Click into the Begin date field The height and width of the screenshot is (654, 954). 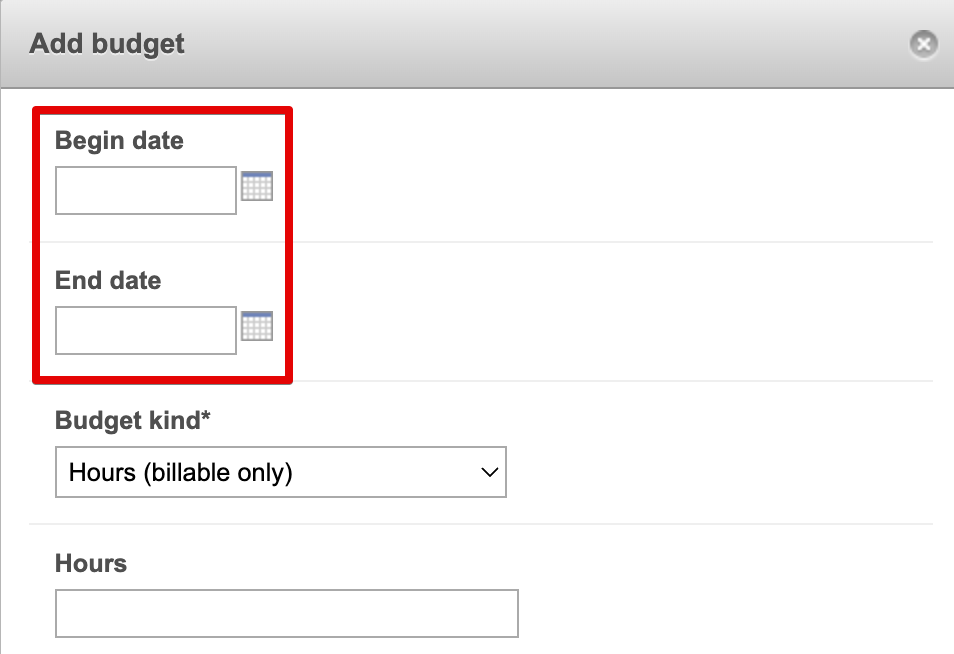[146, 190]
